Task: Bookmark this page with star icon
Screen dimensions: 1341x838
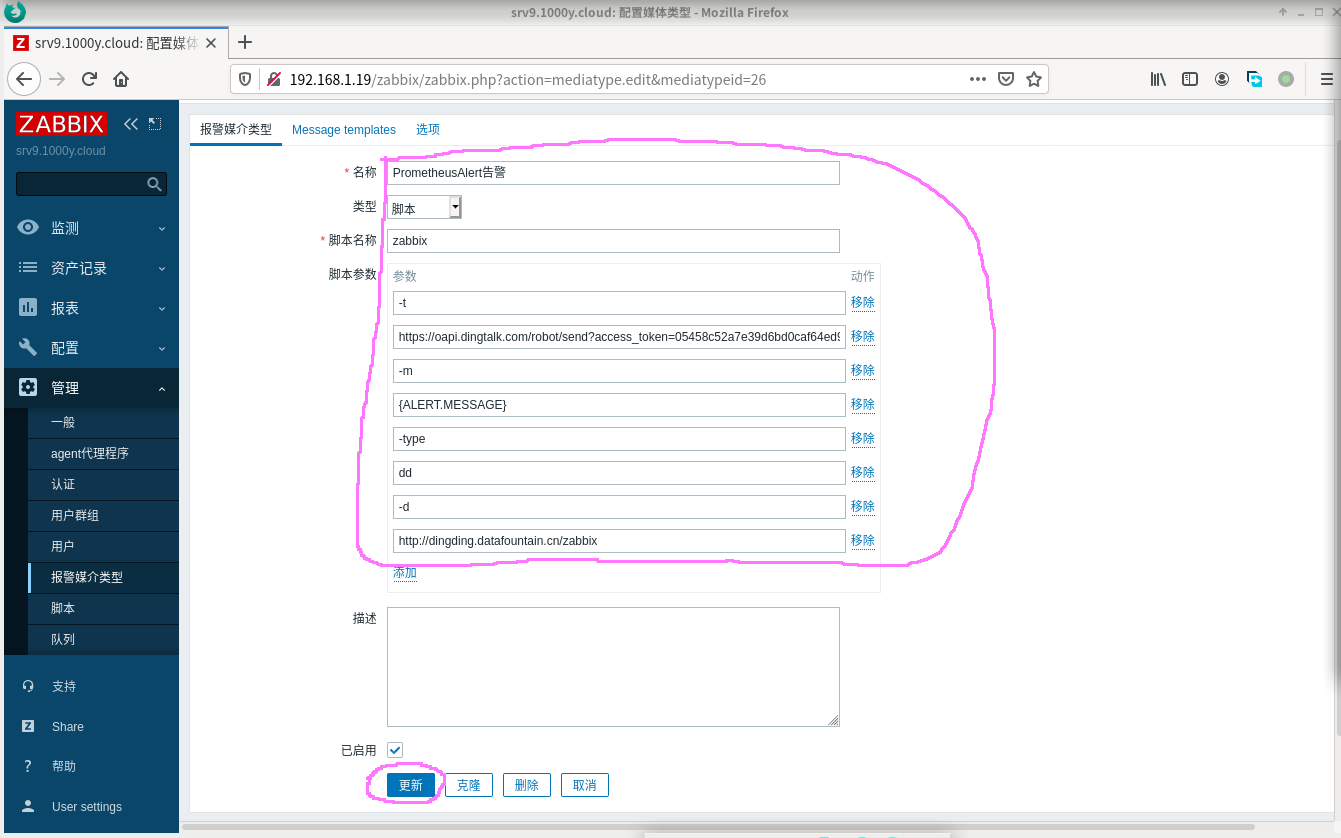Action: point(1034,79)
